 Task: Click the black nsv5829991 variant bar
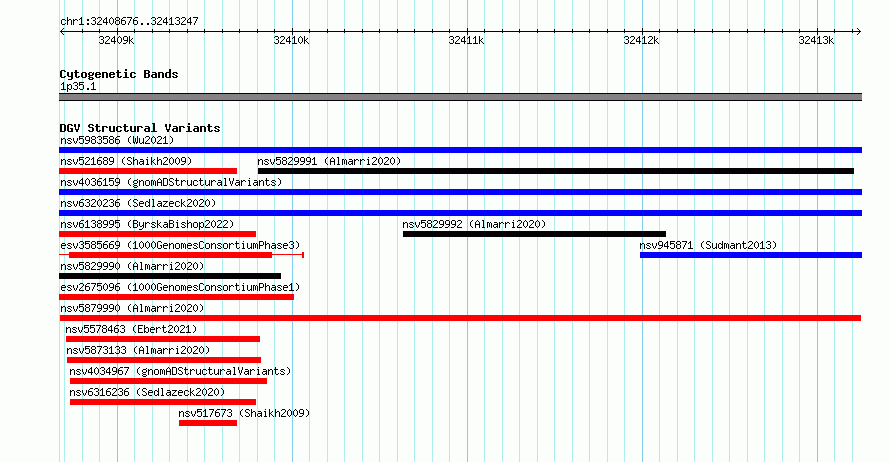pyautogui.click(x=556, y=171)
